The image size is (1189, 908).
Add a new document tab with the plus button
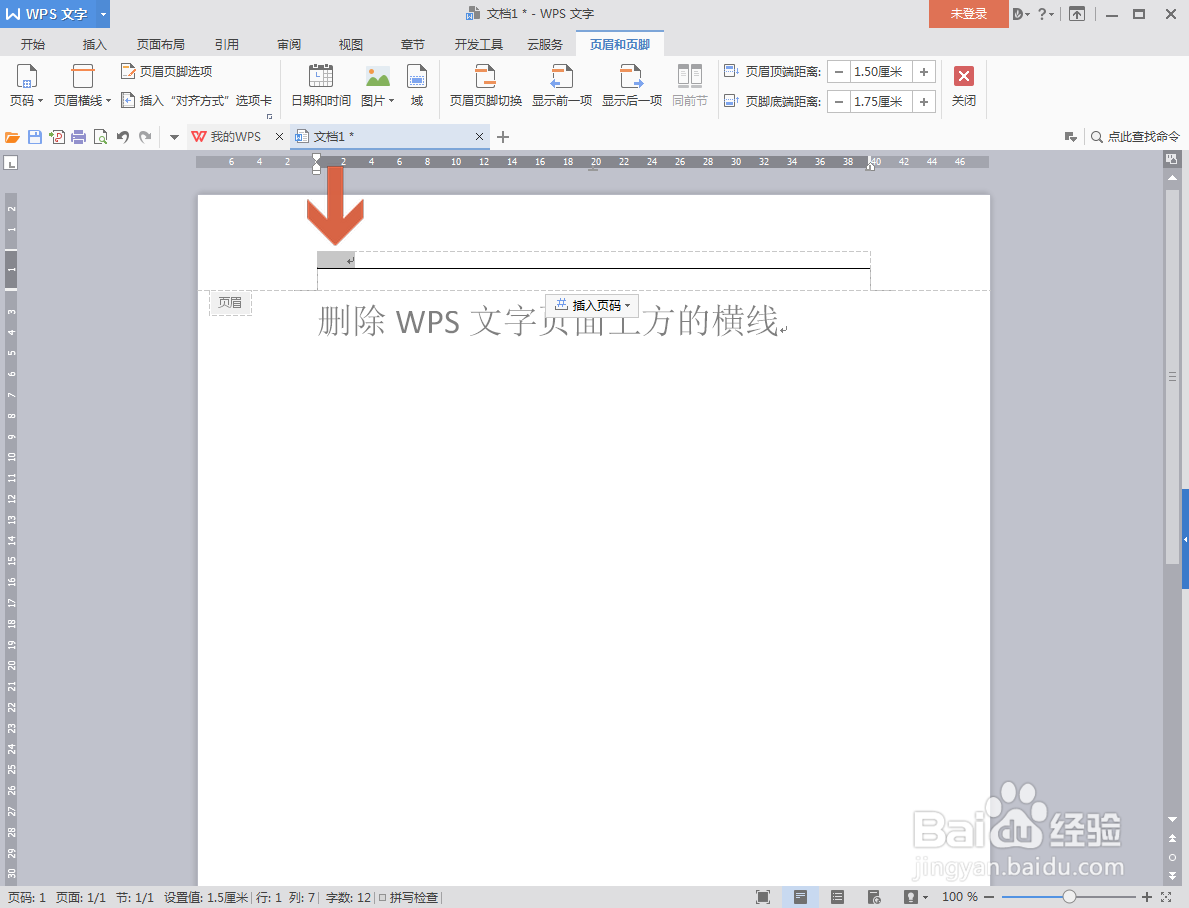tap(503, 137)
